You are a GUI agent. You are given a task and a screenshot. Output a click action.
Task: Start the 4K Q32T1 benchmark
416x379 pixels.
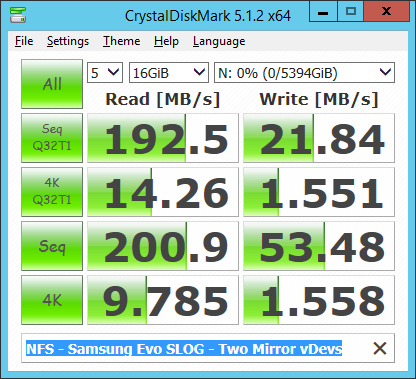coord(52,192)
